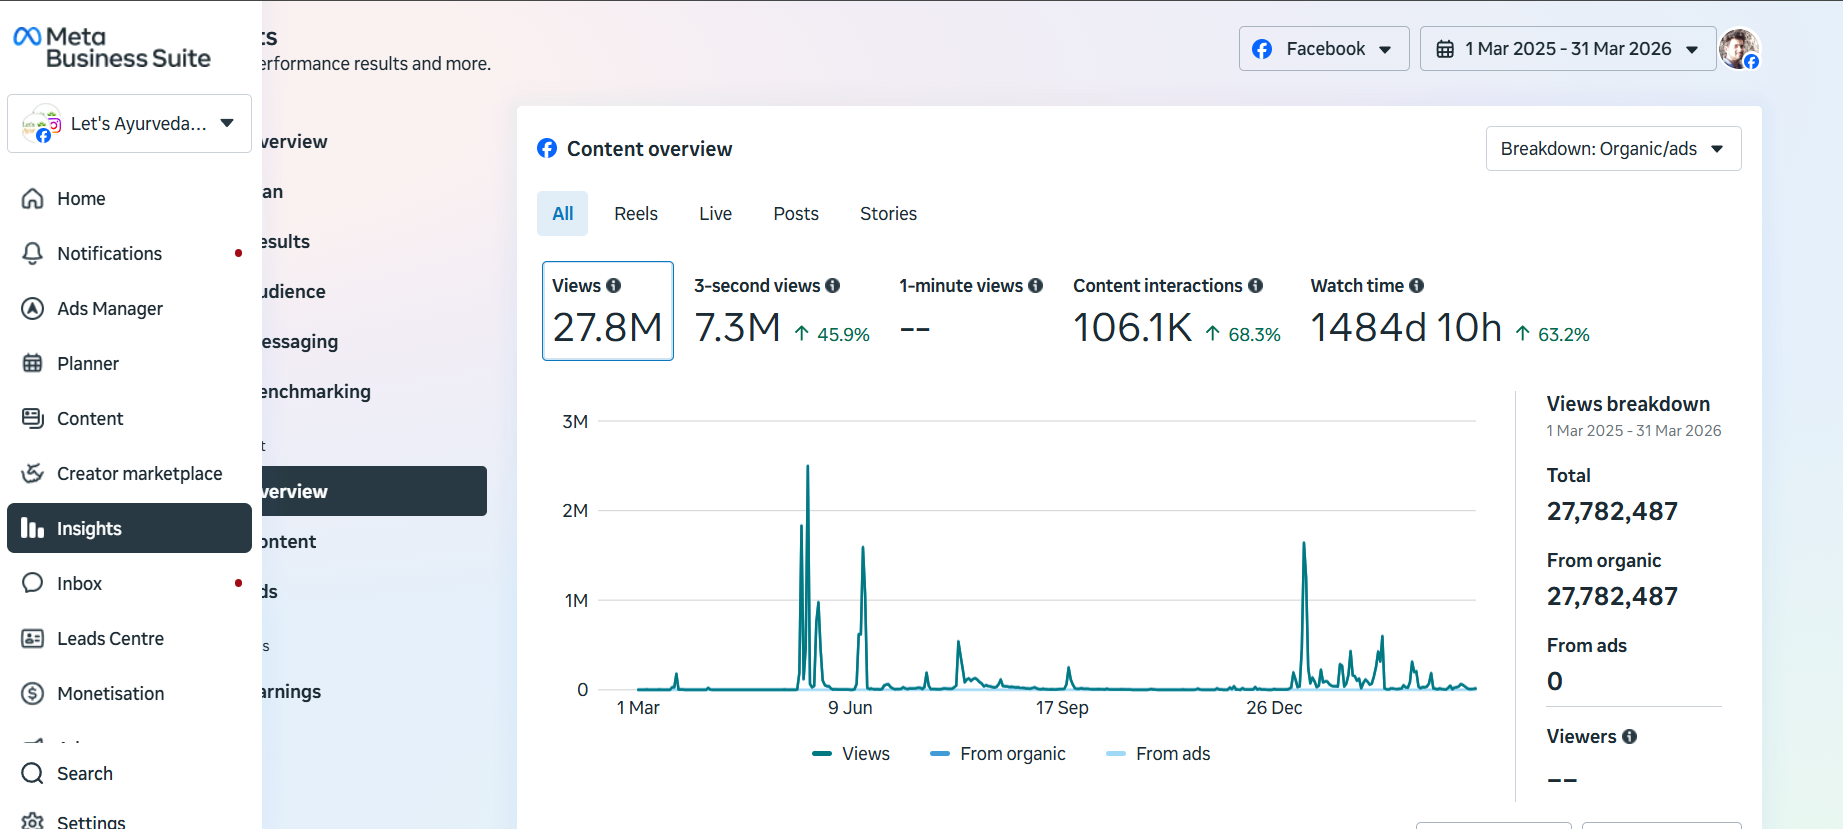Viewport: 1843px width, 829px height.
Task: Click info icon next to Views
Action: click(614, 286)
